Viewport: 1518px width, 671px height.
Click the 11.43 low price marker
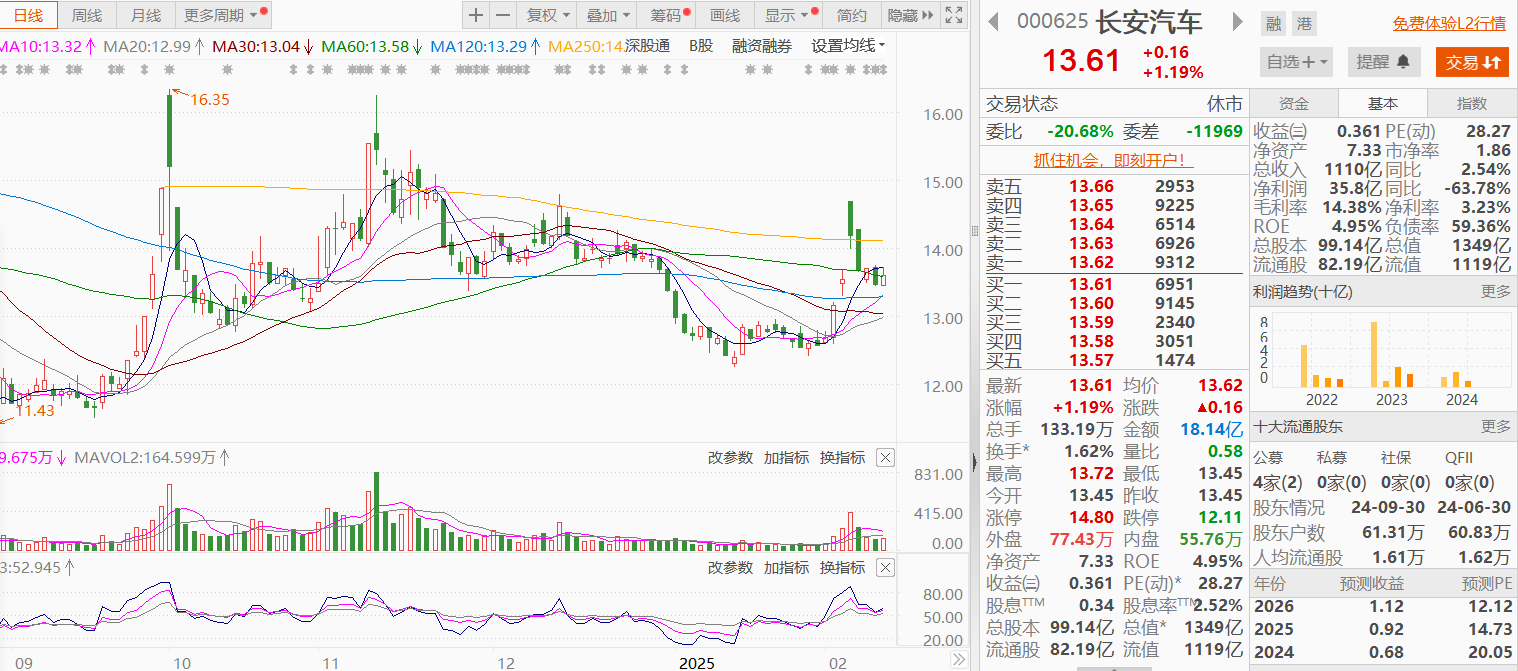click(x=33, y=410)
